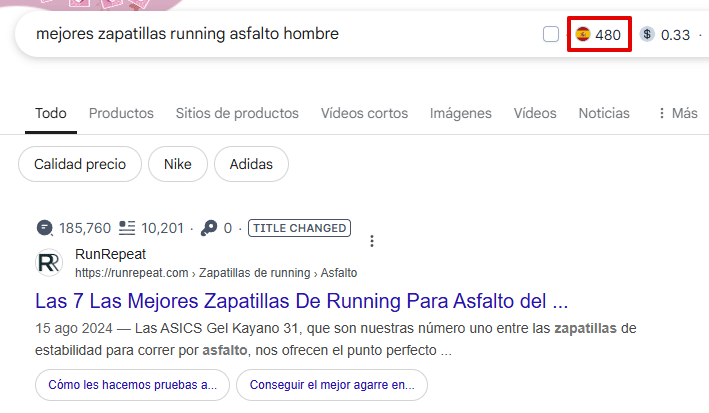The image size is (709, 413).
Task: Click the RunRepeat site name
Action: 110,254
